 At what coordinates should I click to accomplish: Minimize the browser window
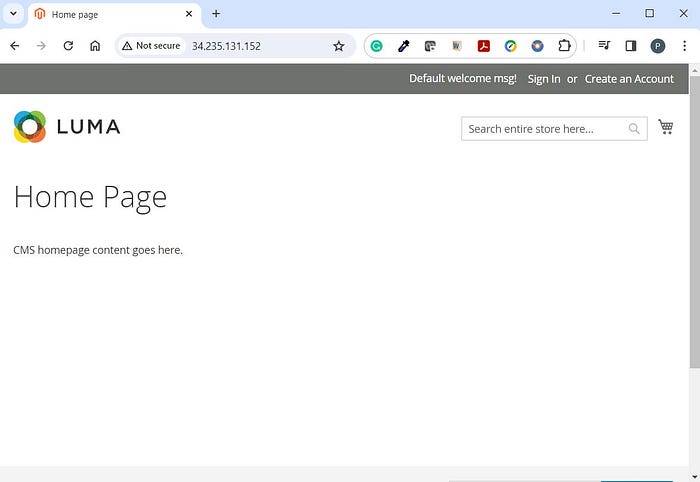616,13
